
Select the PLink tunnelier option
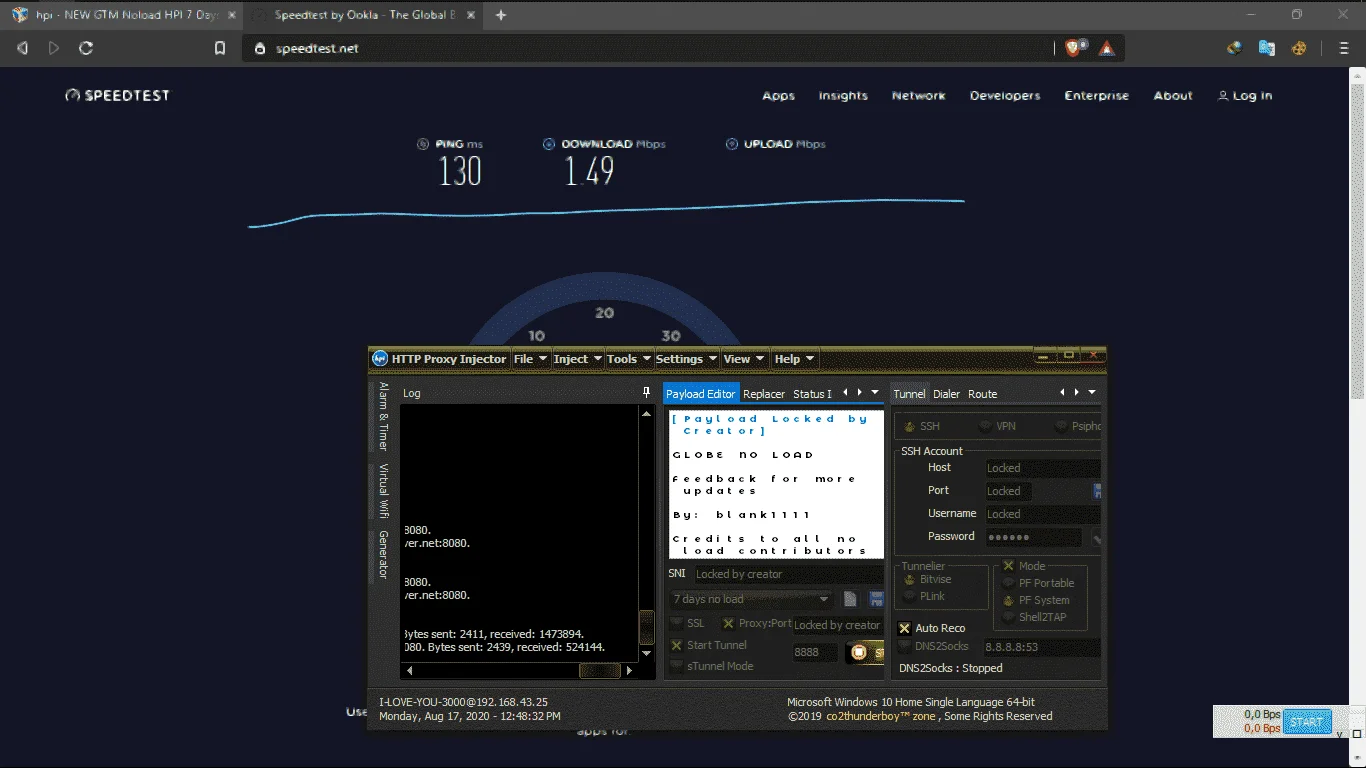(909, 596)
